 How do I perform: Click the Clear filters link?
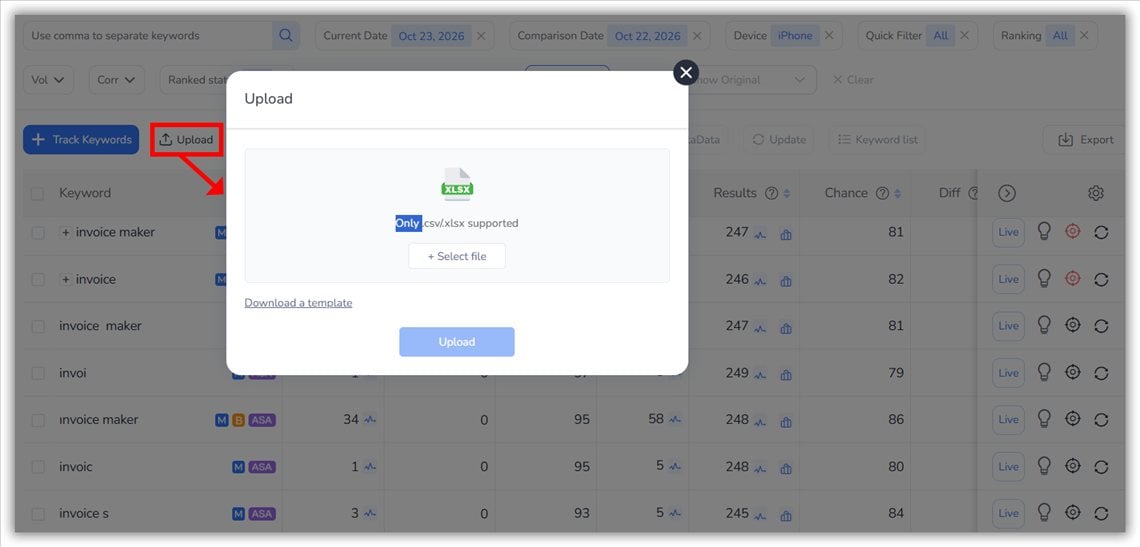pyautogui.click(x=854, y=80)
